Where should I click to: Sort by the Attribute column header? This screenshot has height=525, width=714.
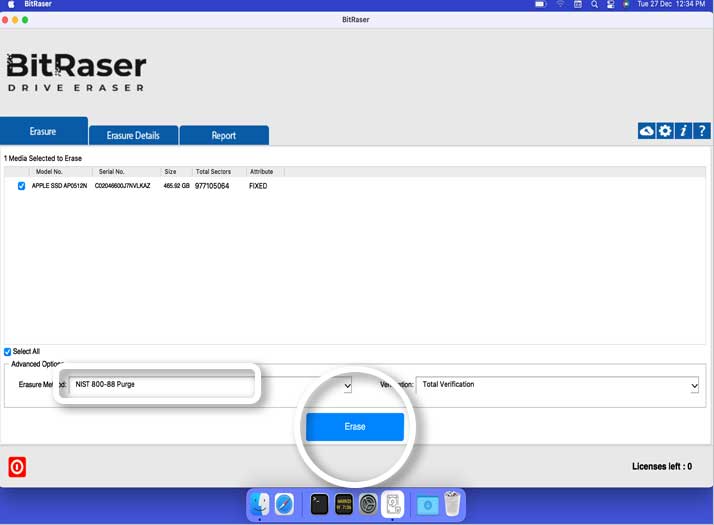click(261, 172)
